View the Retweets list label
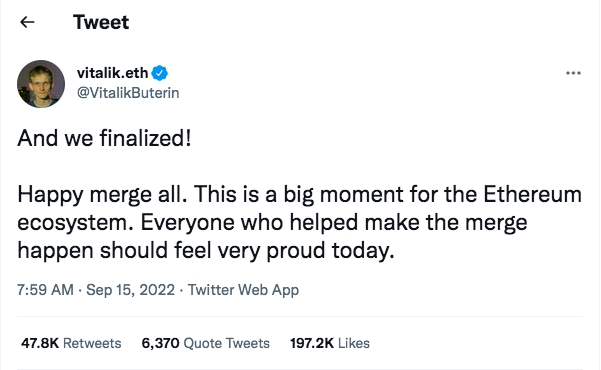 [x=92, y=343]
